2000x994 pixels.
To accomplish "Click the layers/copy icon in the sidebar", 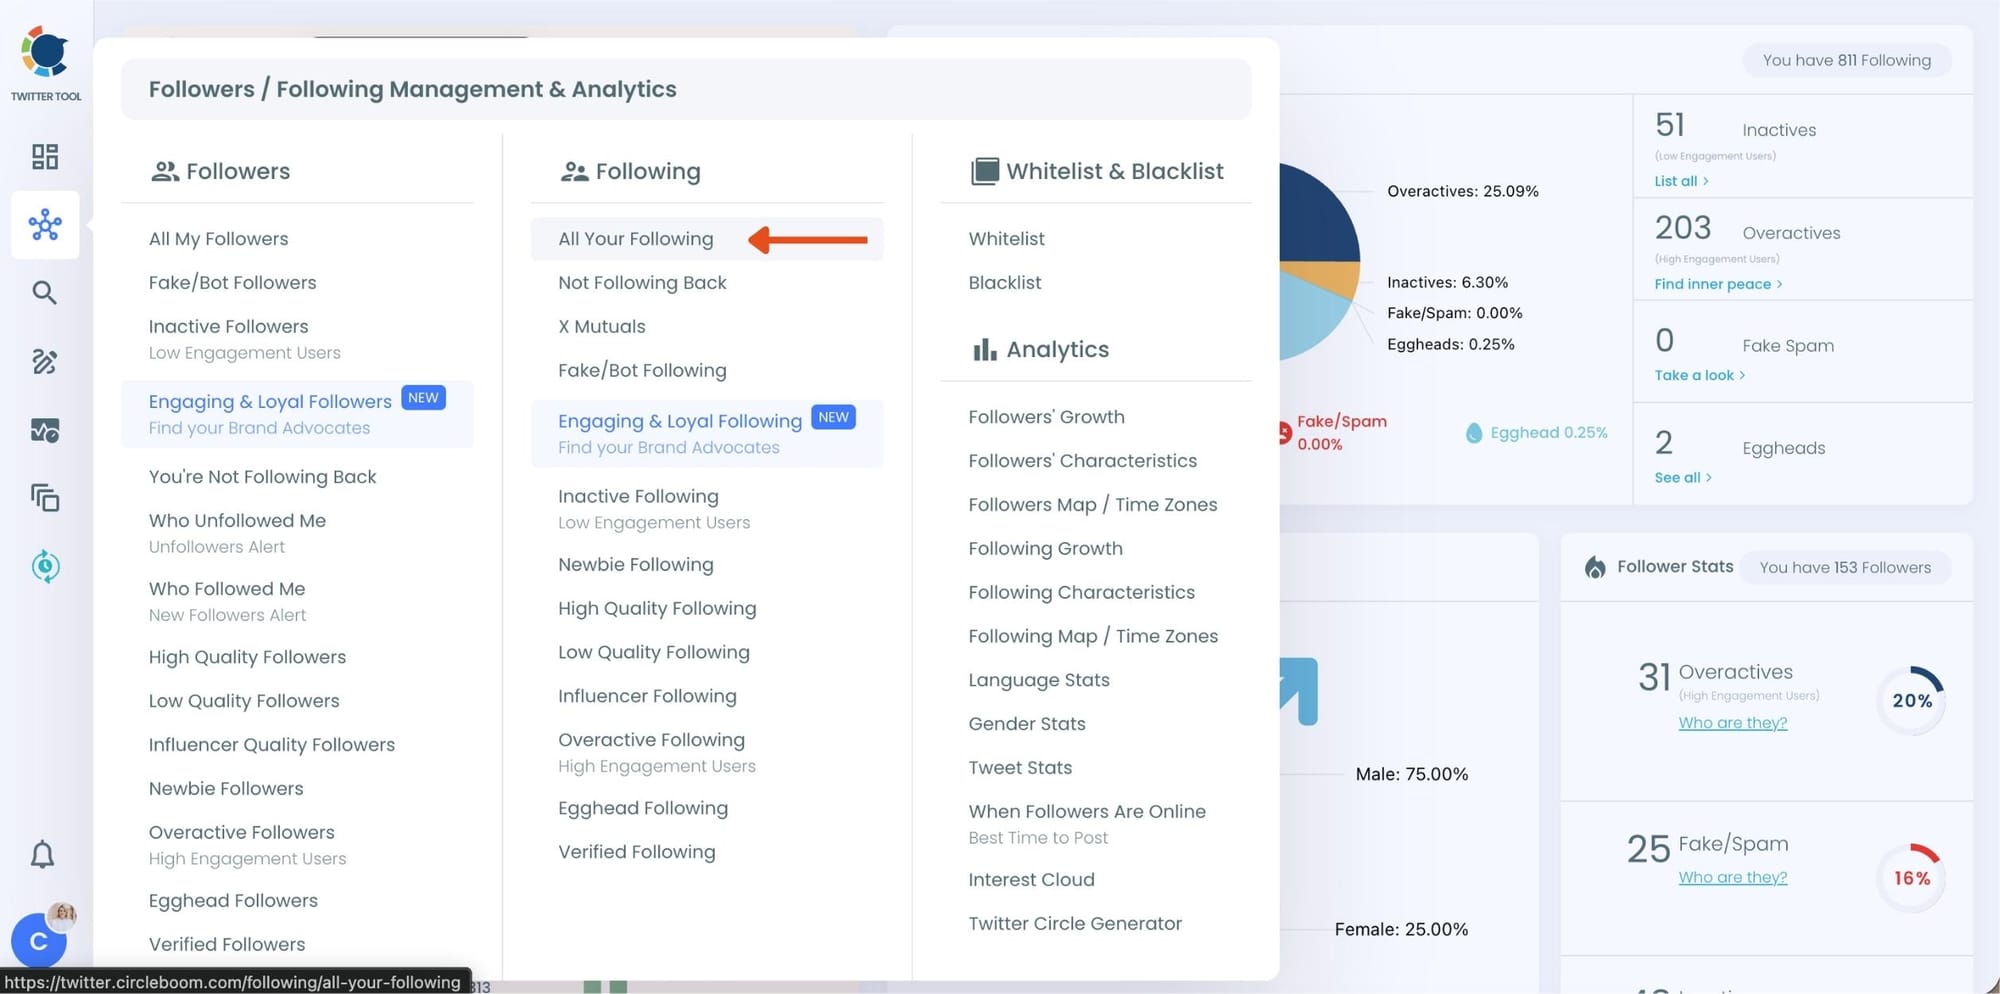I will (44, 497).
